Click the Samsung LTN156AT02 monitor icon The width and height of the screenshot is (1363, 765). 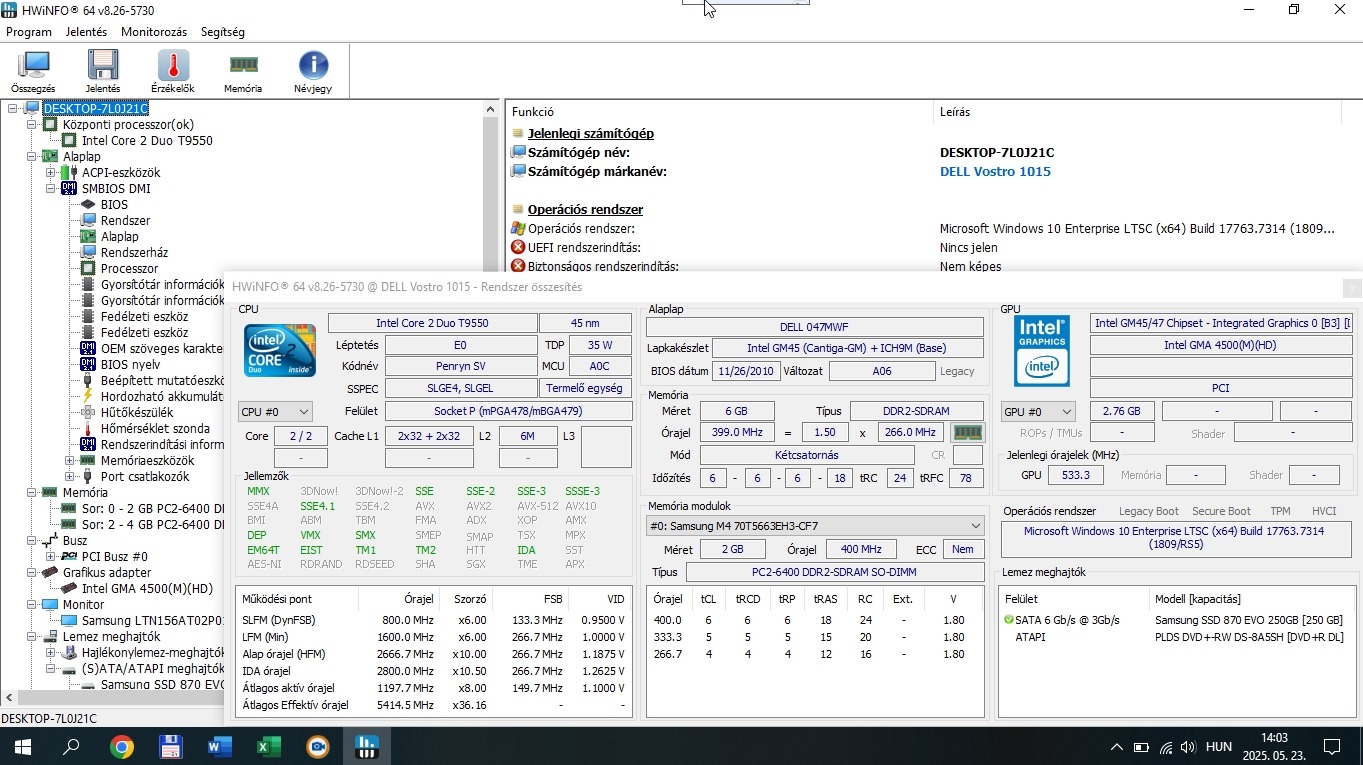69,621
